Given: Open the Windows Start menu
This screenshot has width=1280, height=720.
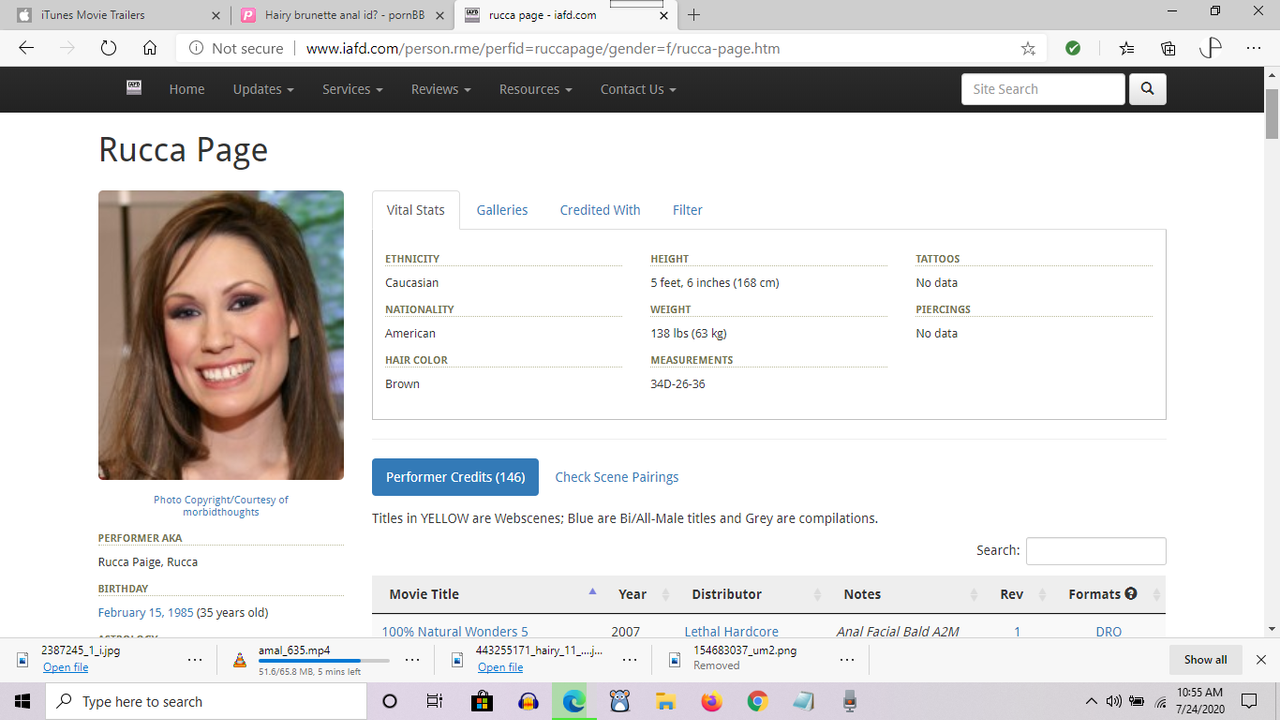Looking at the screenshot, I should coord(22,701).
